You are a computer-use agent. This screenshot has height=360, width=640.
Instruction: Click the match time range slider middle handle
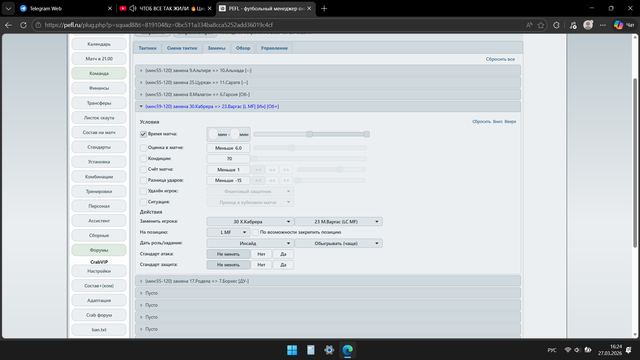click(x=309, y=134)
